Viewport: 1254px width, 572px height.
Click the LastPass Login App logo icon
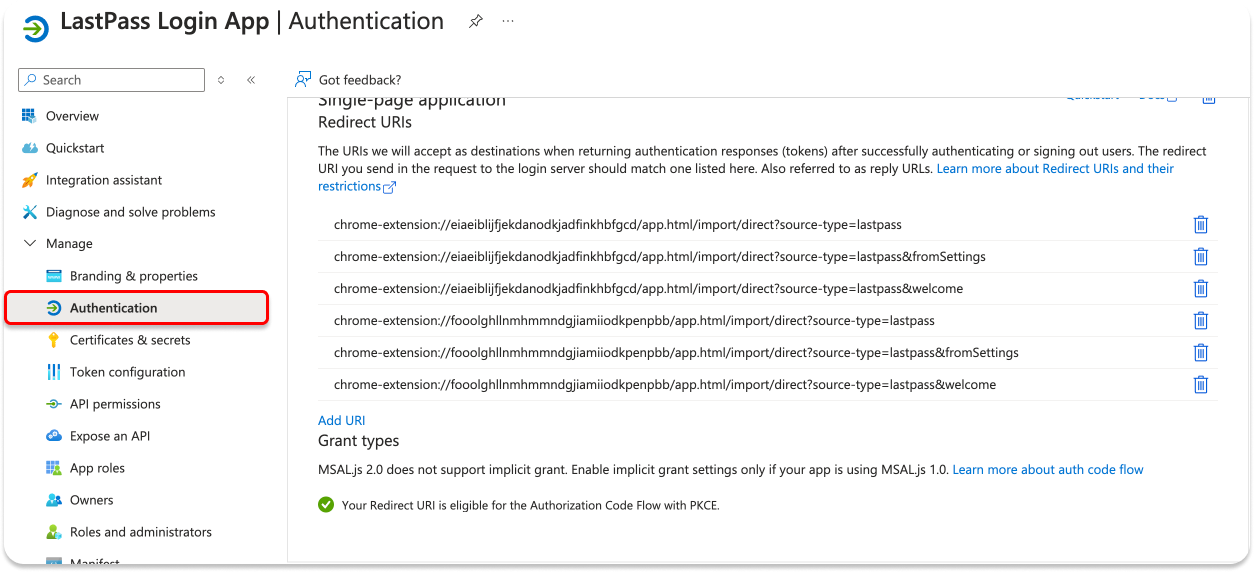[x=35, y=29]
